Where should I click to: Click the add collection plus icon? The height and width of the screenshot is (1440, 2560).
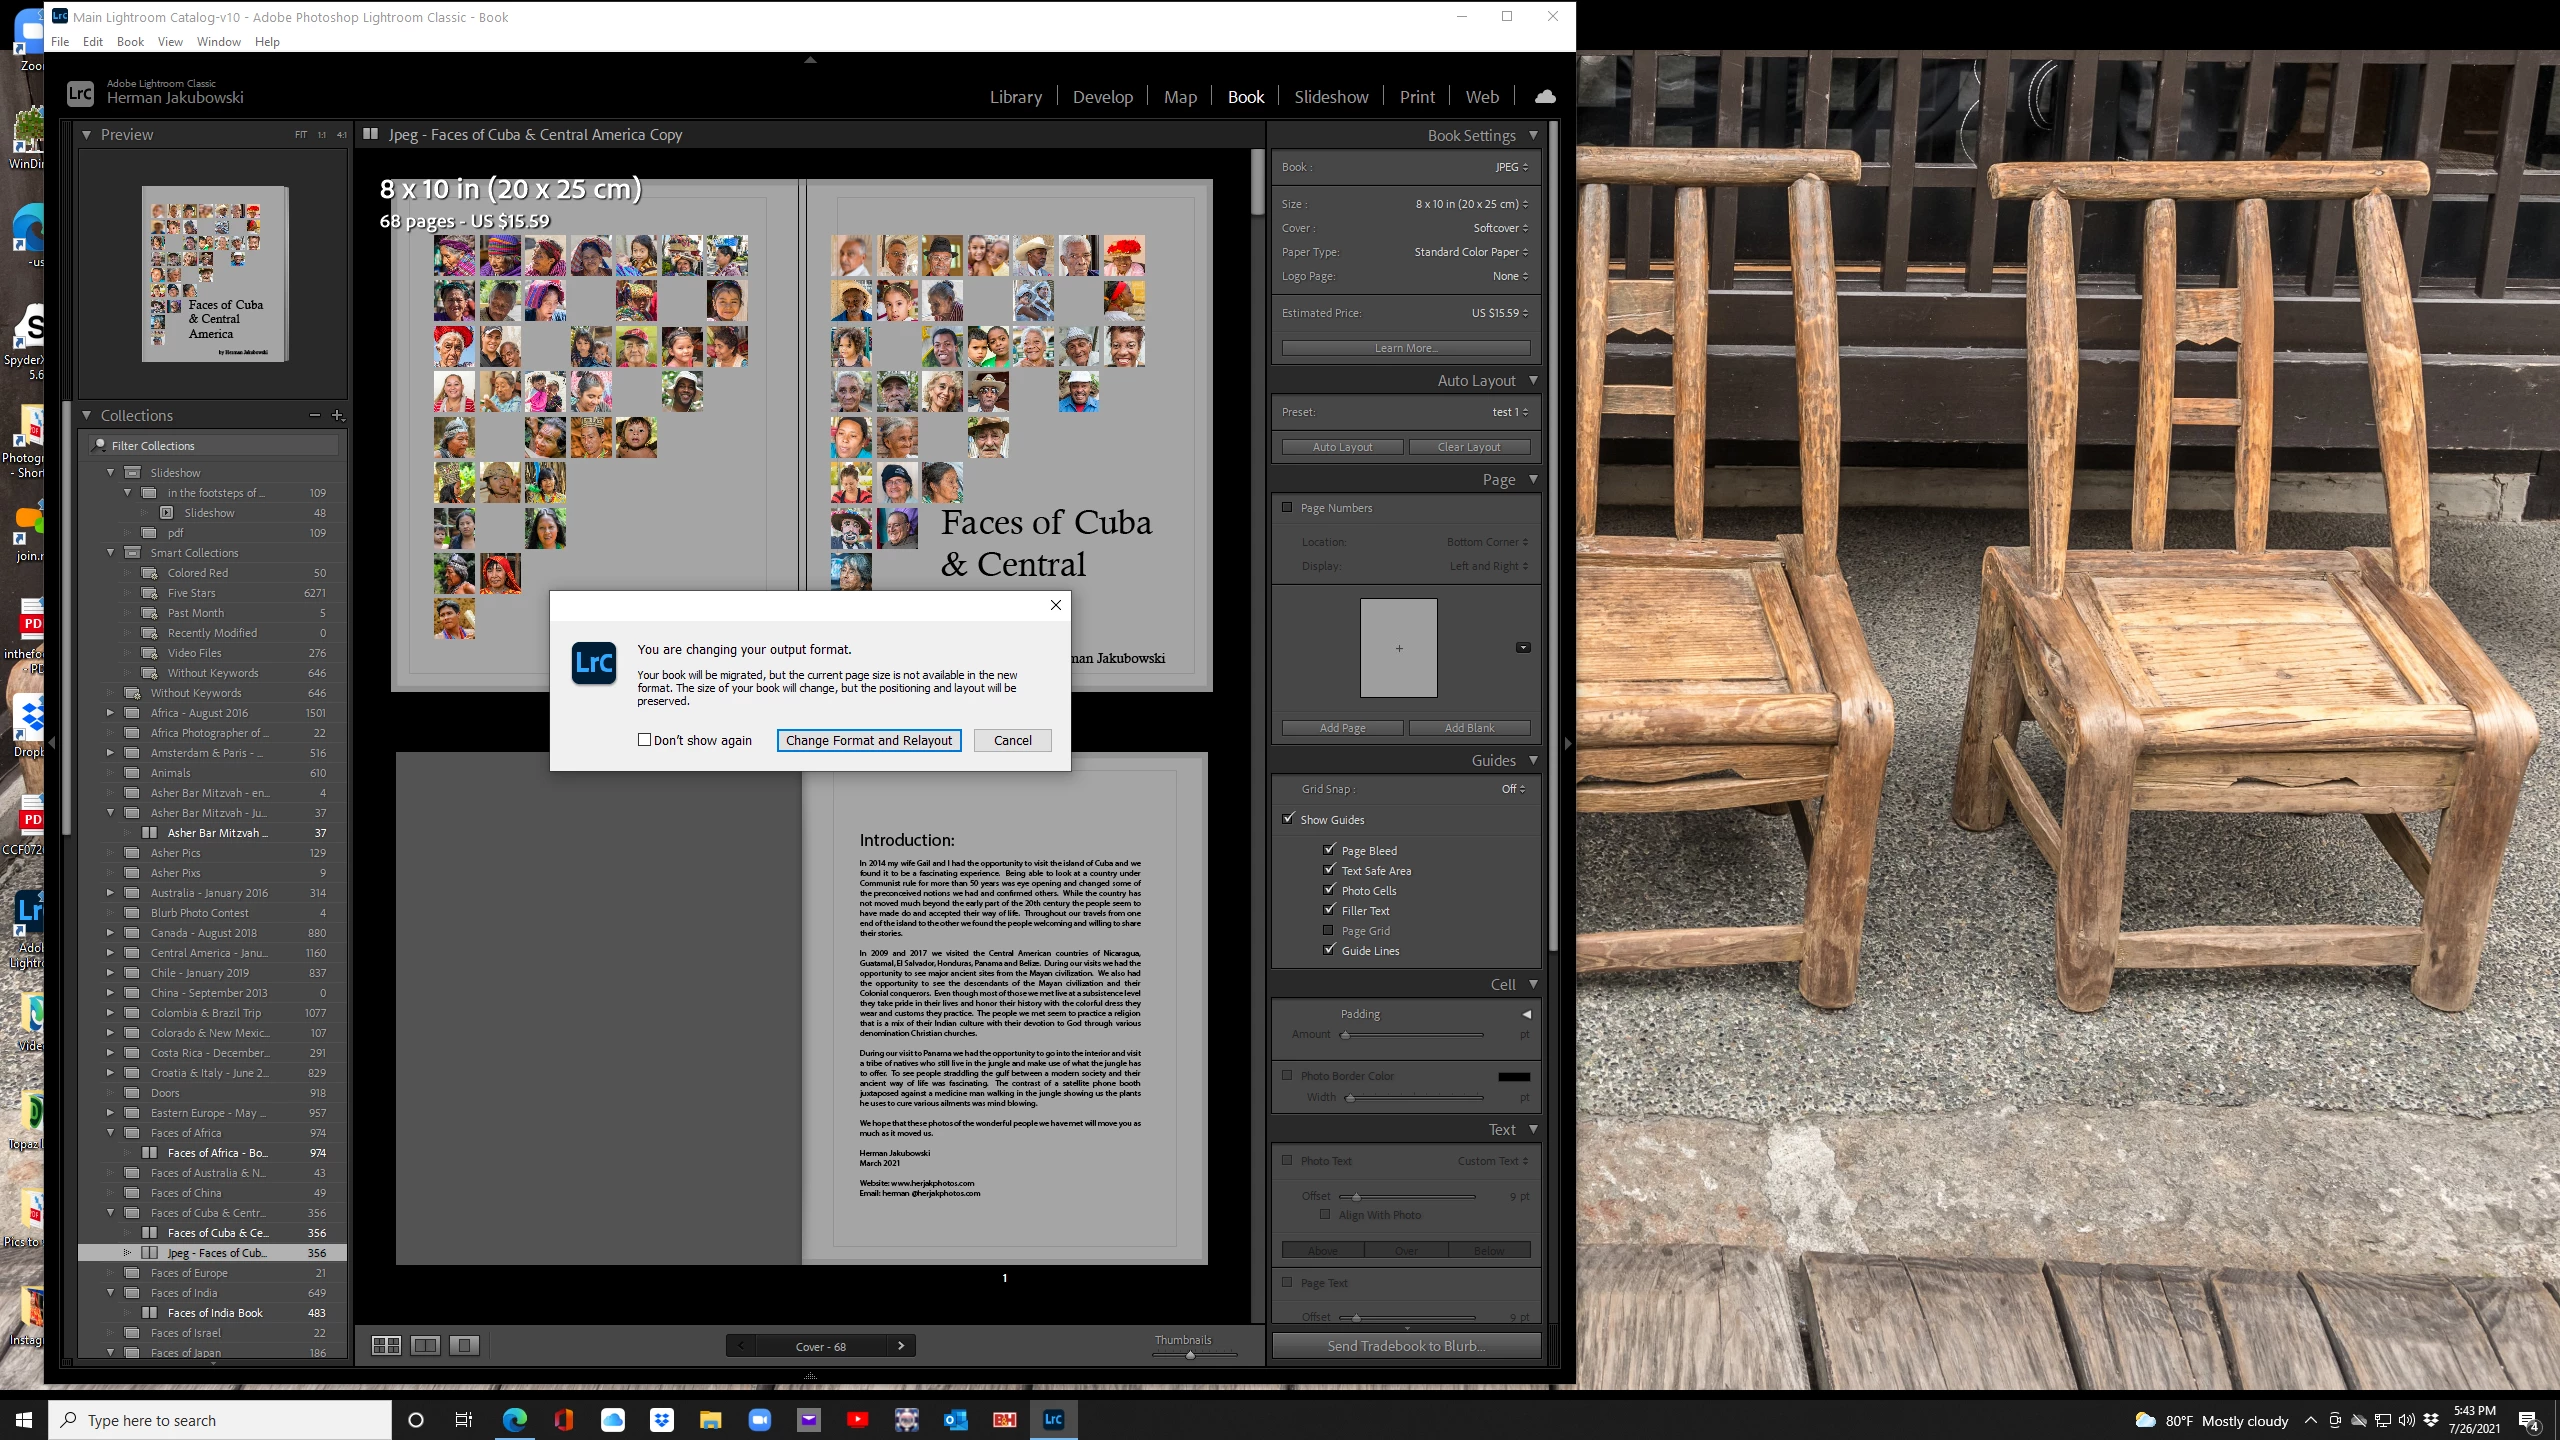(338, 415)
